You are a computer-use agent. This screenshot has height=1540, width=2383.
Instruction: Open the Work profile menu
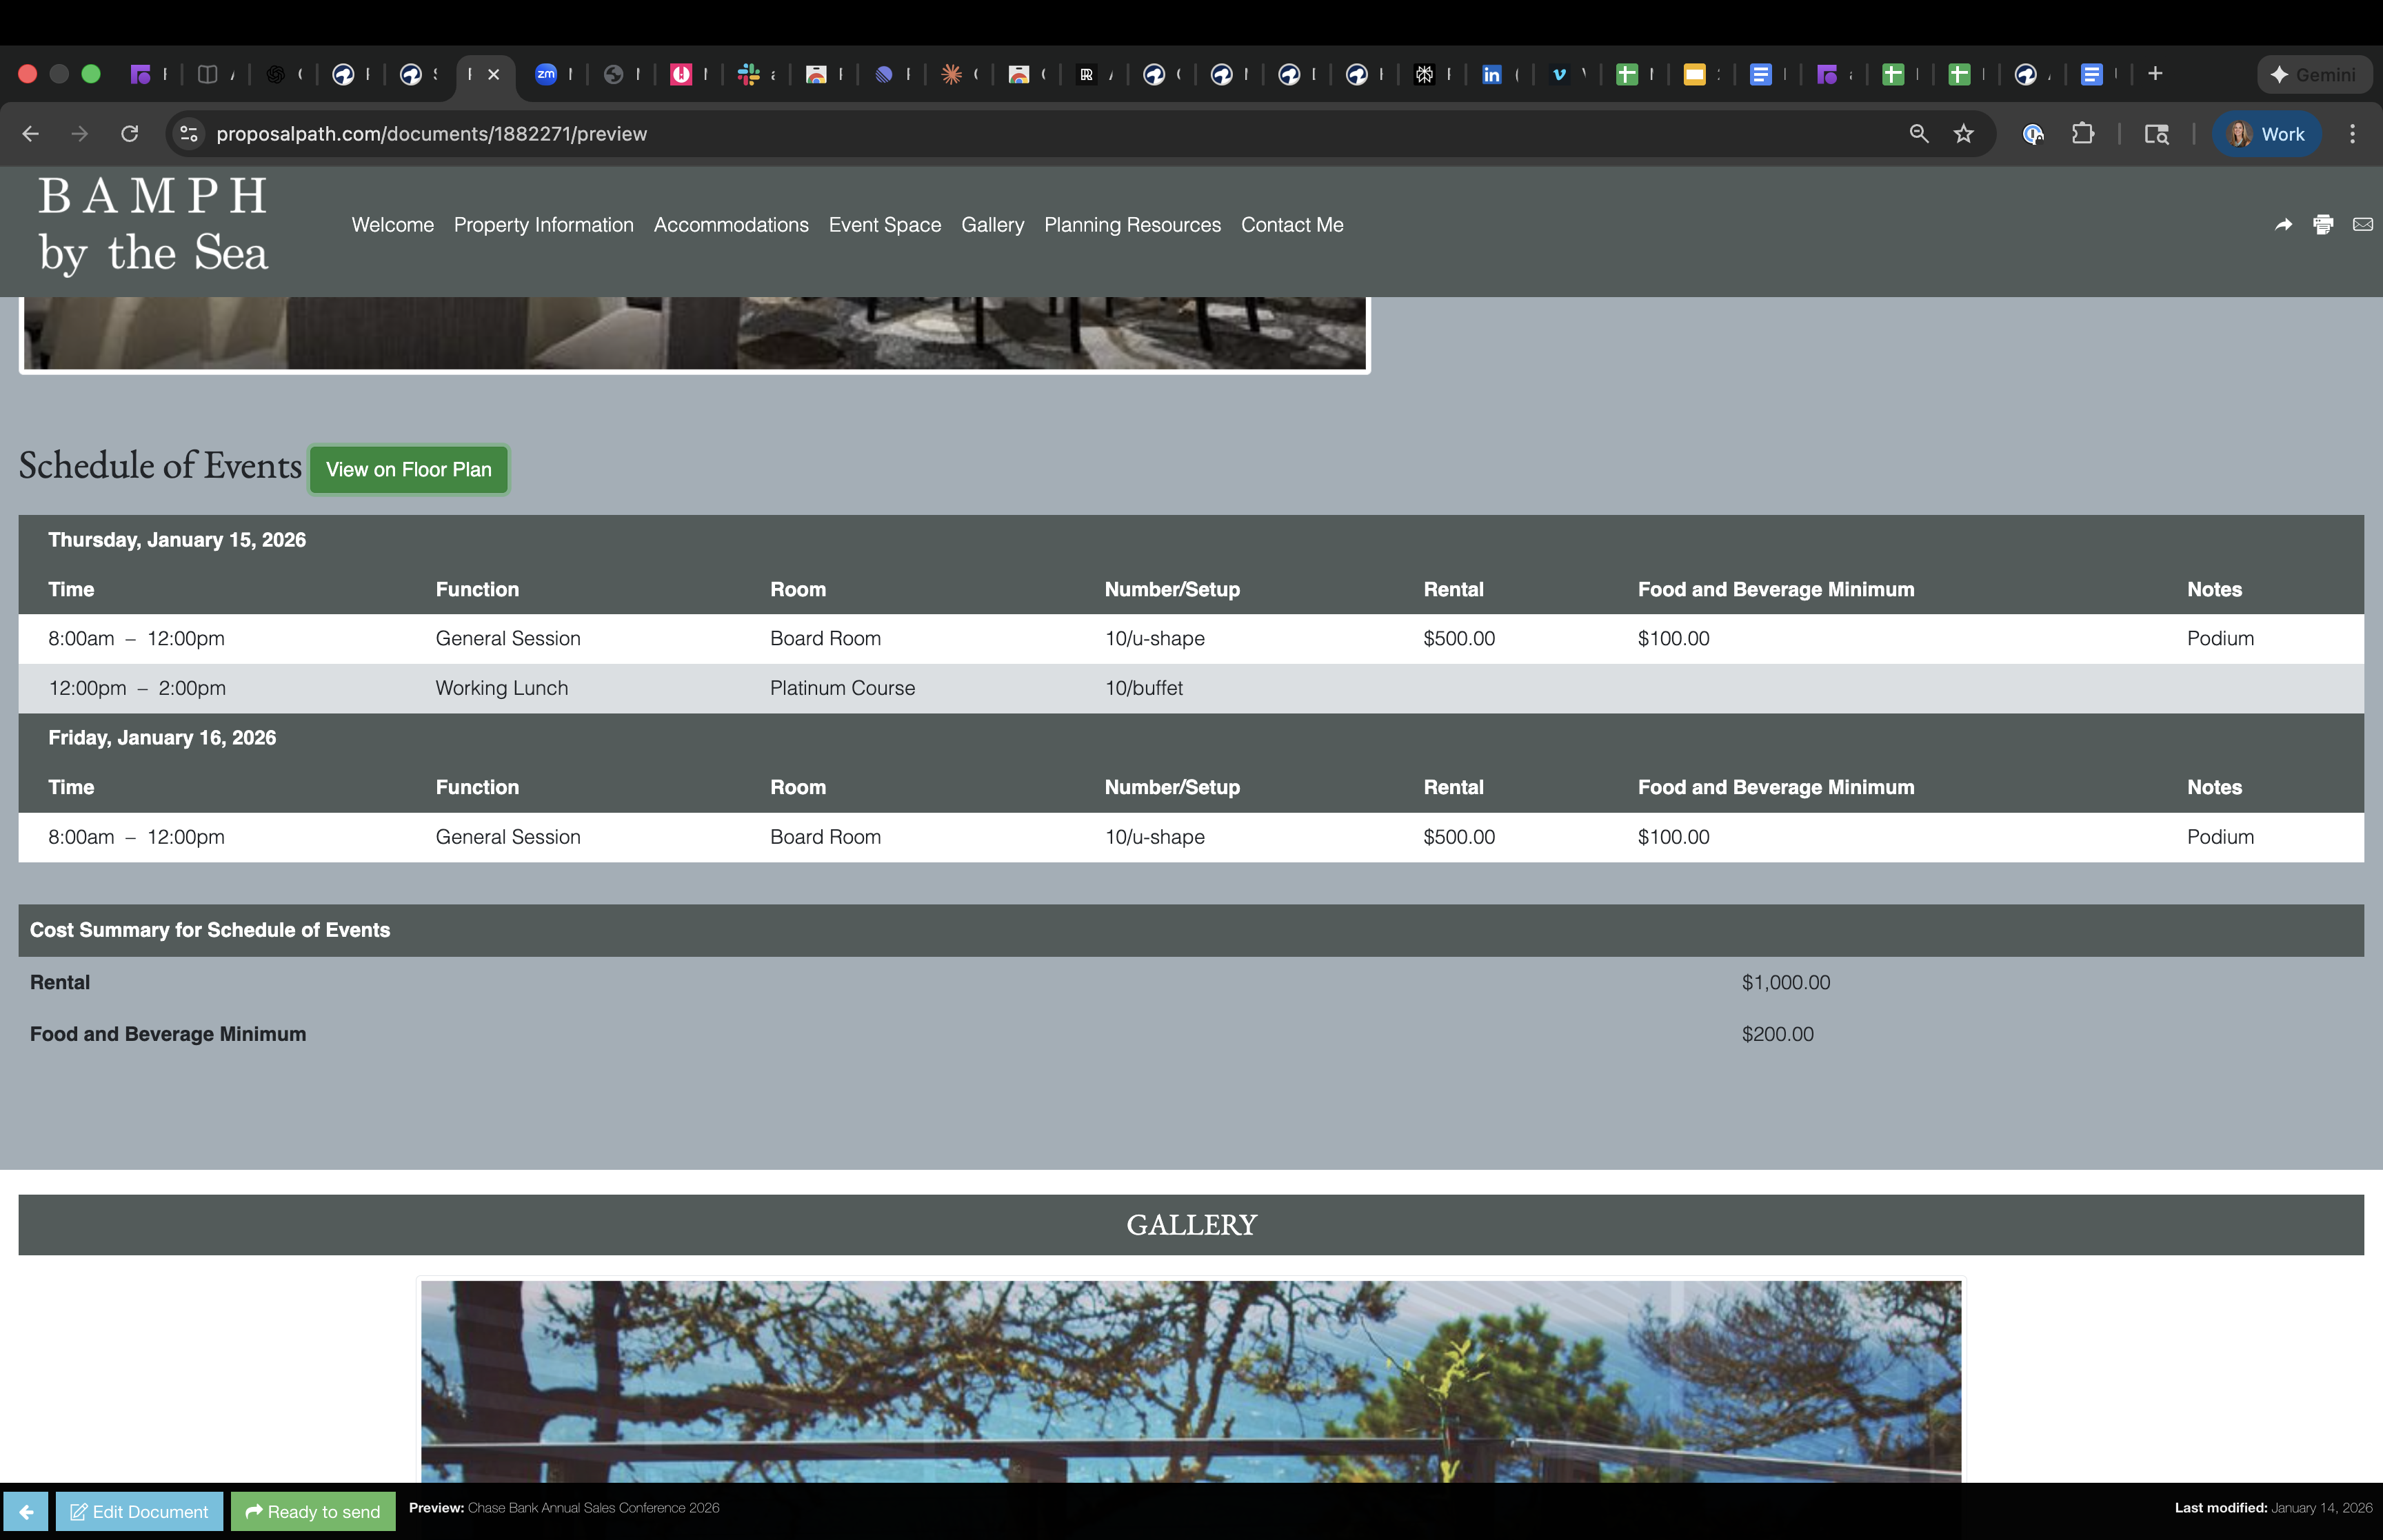2266,134
